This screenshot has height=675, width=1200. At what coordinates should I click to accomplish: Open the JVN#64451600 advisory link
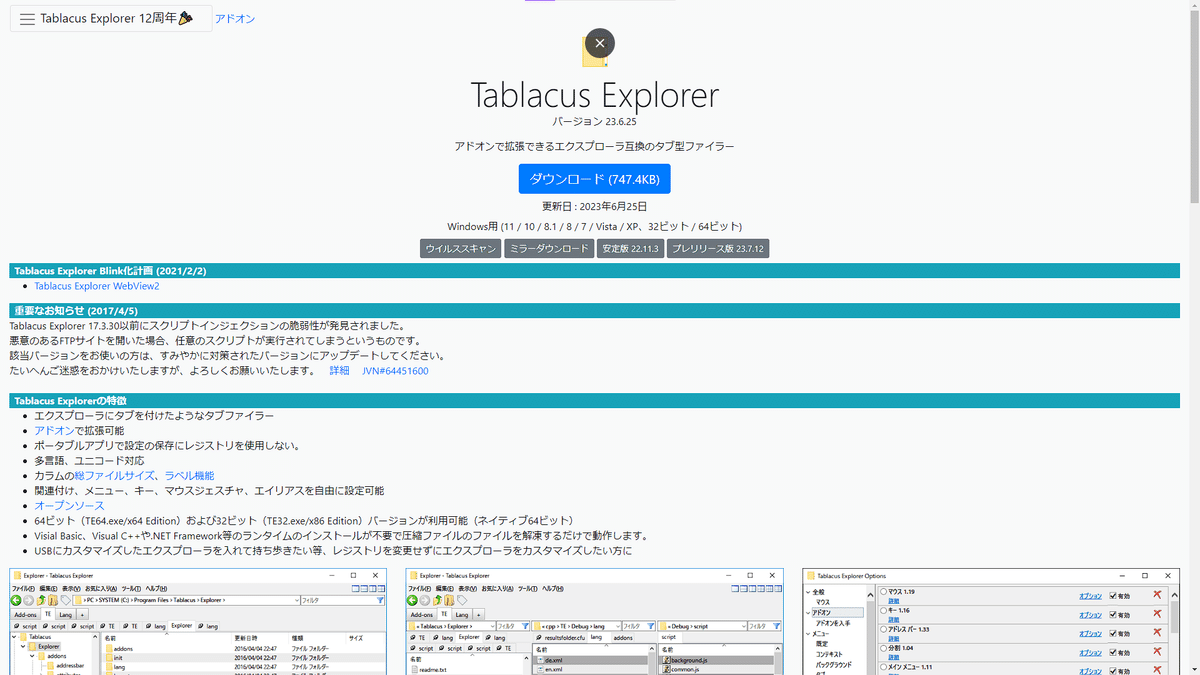coord(395,371)
